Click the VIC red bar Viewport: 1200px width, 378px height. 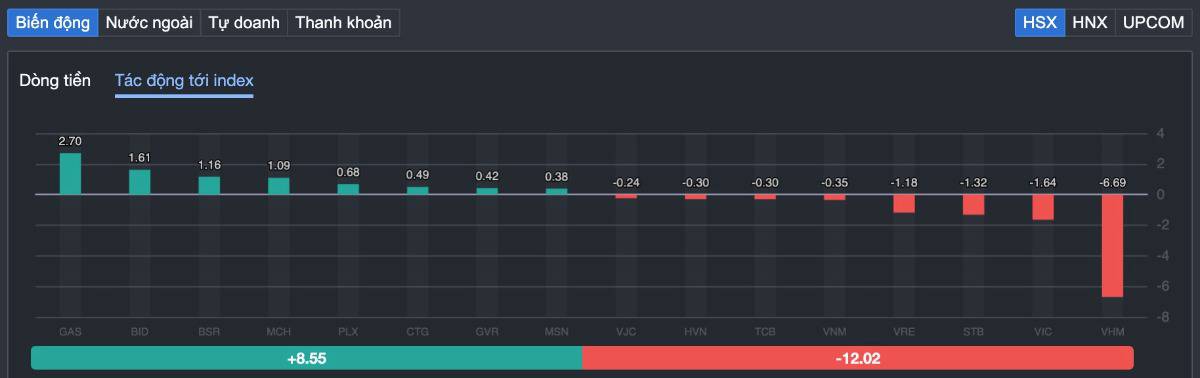click(1043, 207)
